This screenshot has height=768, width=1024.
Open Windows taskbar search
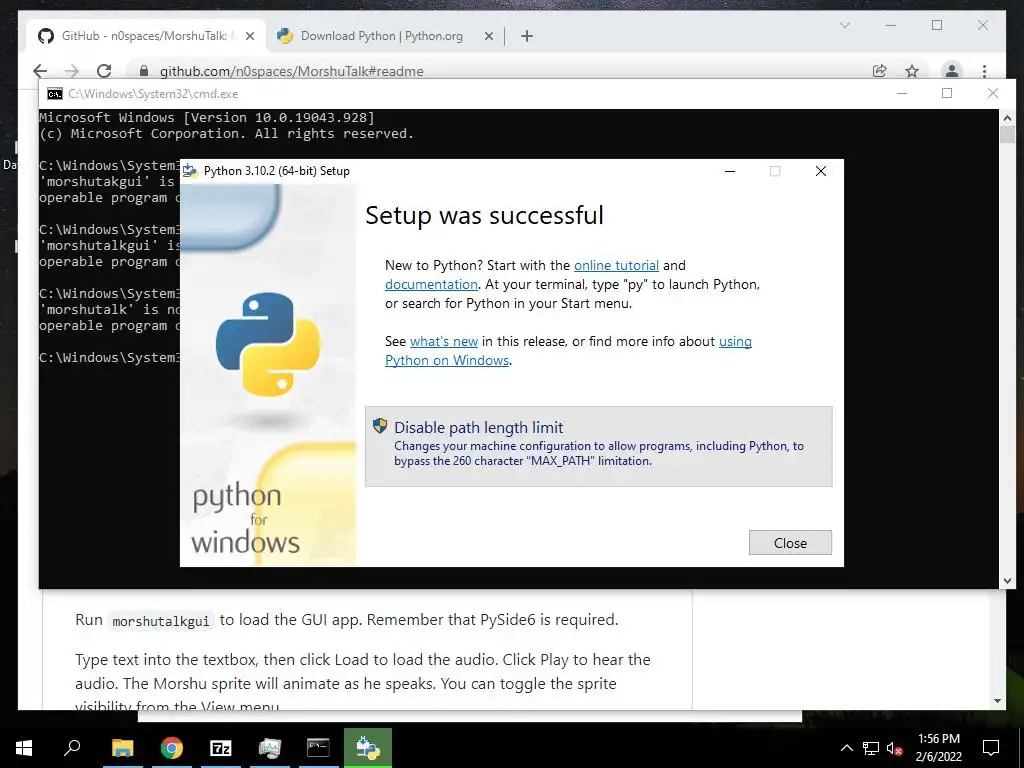tap(72, 748)
